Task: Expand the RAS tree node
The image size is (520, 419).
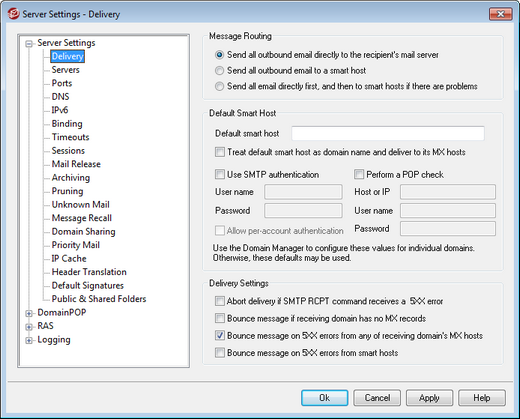Action: click(x=29, y=327)
